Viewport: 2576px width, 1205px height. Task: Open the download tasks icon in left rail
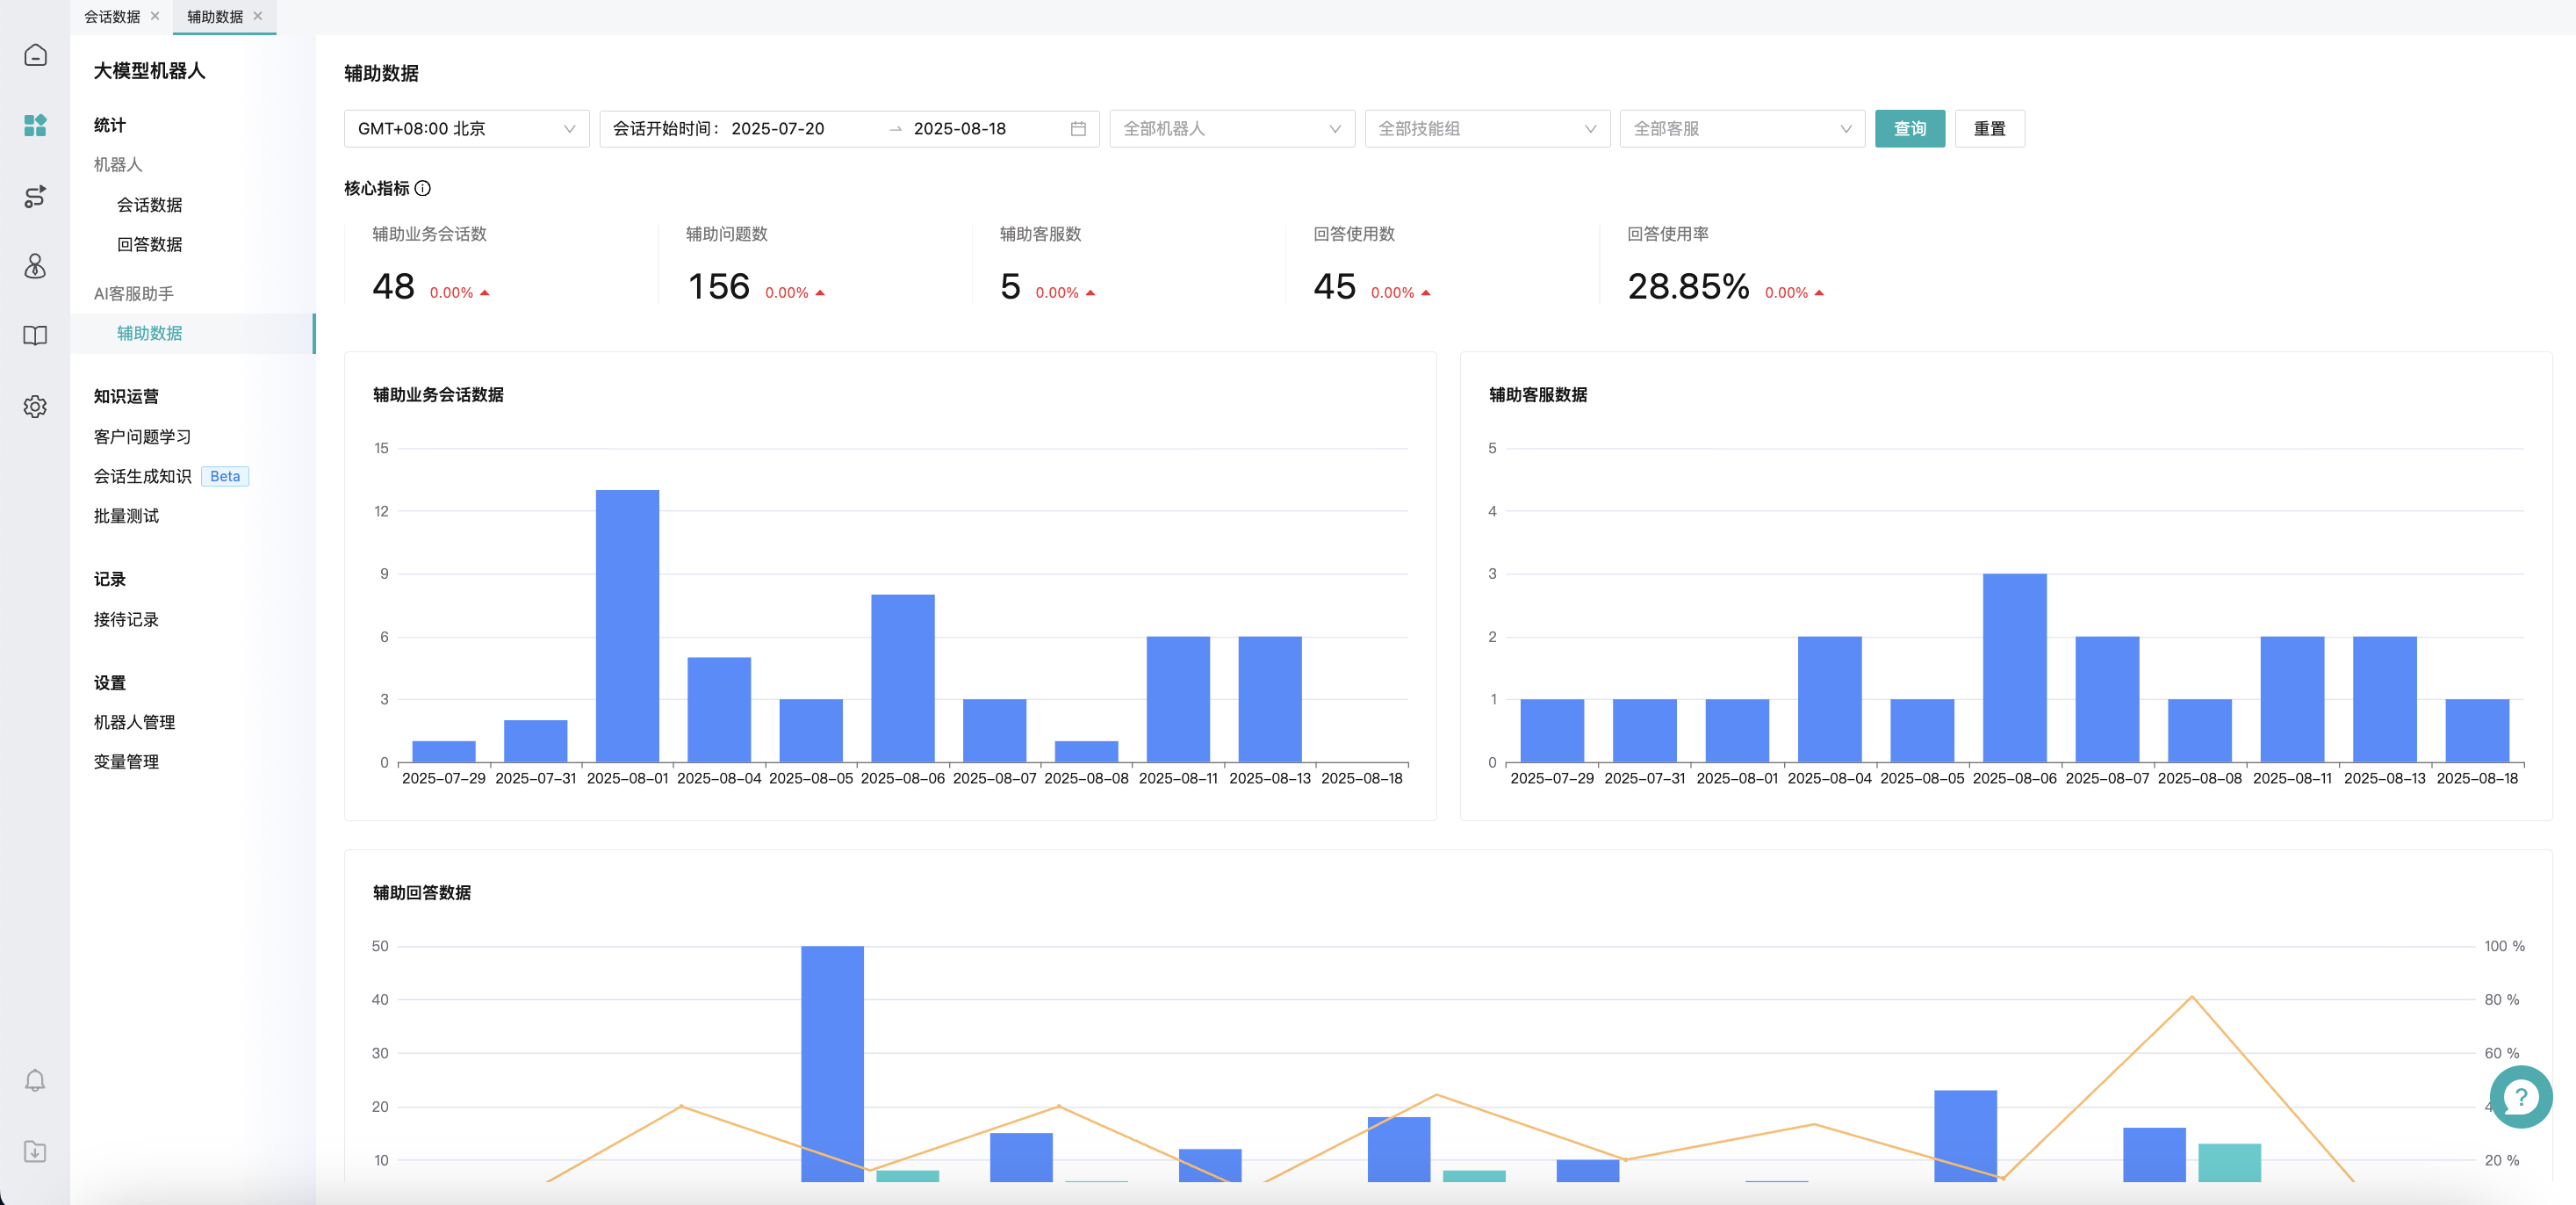[35, 1151]
